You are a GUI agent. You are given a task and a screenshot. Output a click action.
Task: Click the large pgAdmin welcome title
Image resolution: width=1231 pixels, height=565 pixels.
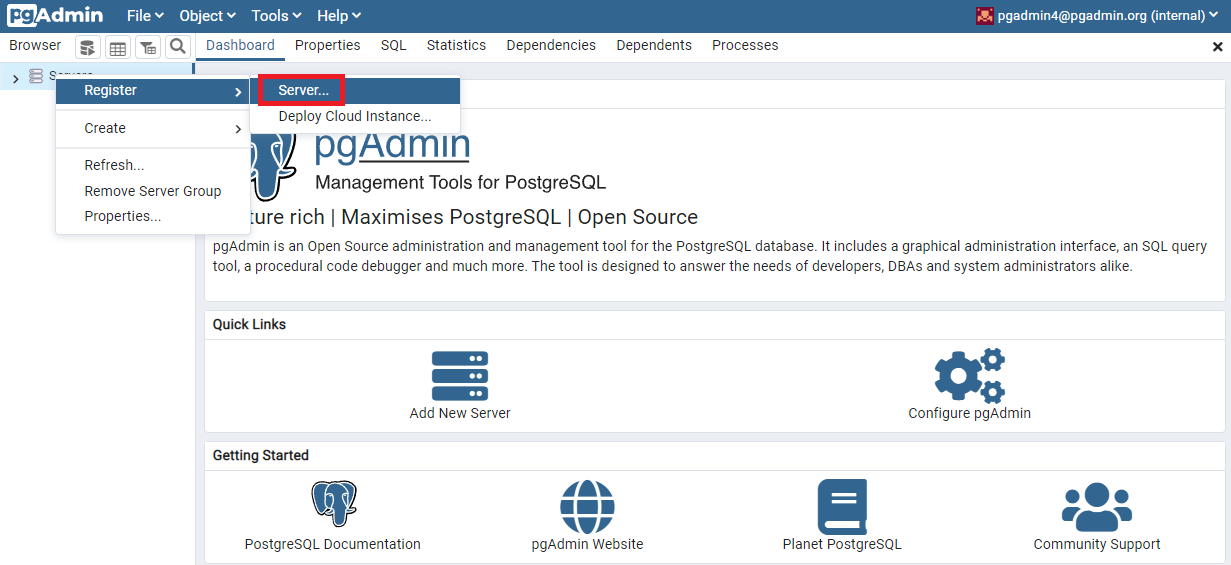pos(392,145)
